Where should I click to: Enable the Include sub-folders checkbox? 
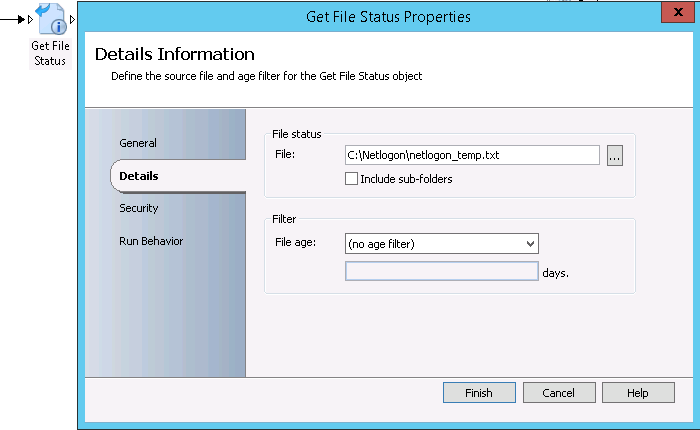[x=351, y=179]
